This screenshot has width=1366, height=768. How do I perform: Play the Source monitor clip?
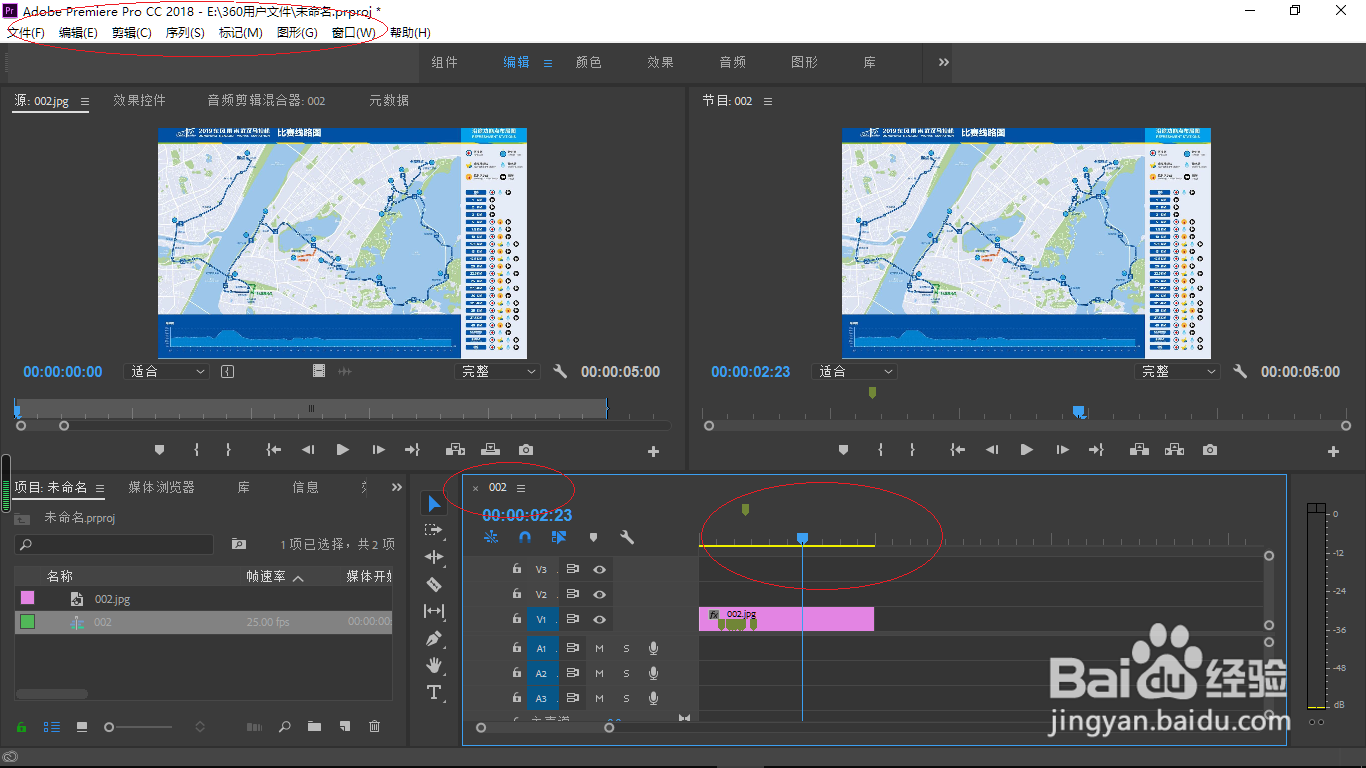pos(343,450)
